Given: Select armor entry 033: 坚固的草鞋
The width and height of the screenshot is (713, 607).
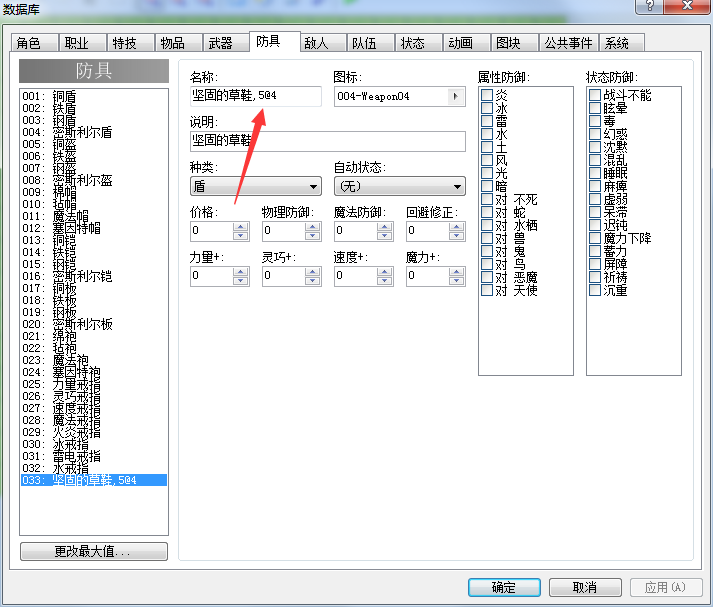Looking at the screenshot, I should [94, 480].
